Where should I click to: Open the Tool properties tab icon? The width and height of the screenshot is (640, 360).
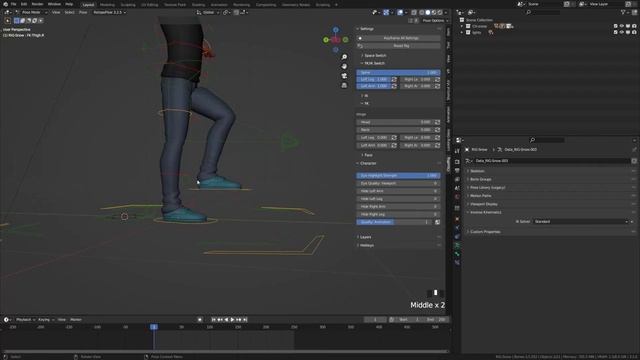click(457, 151)
